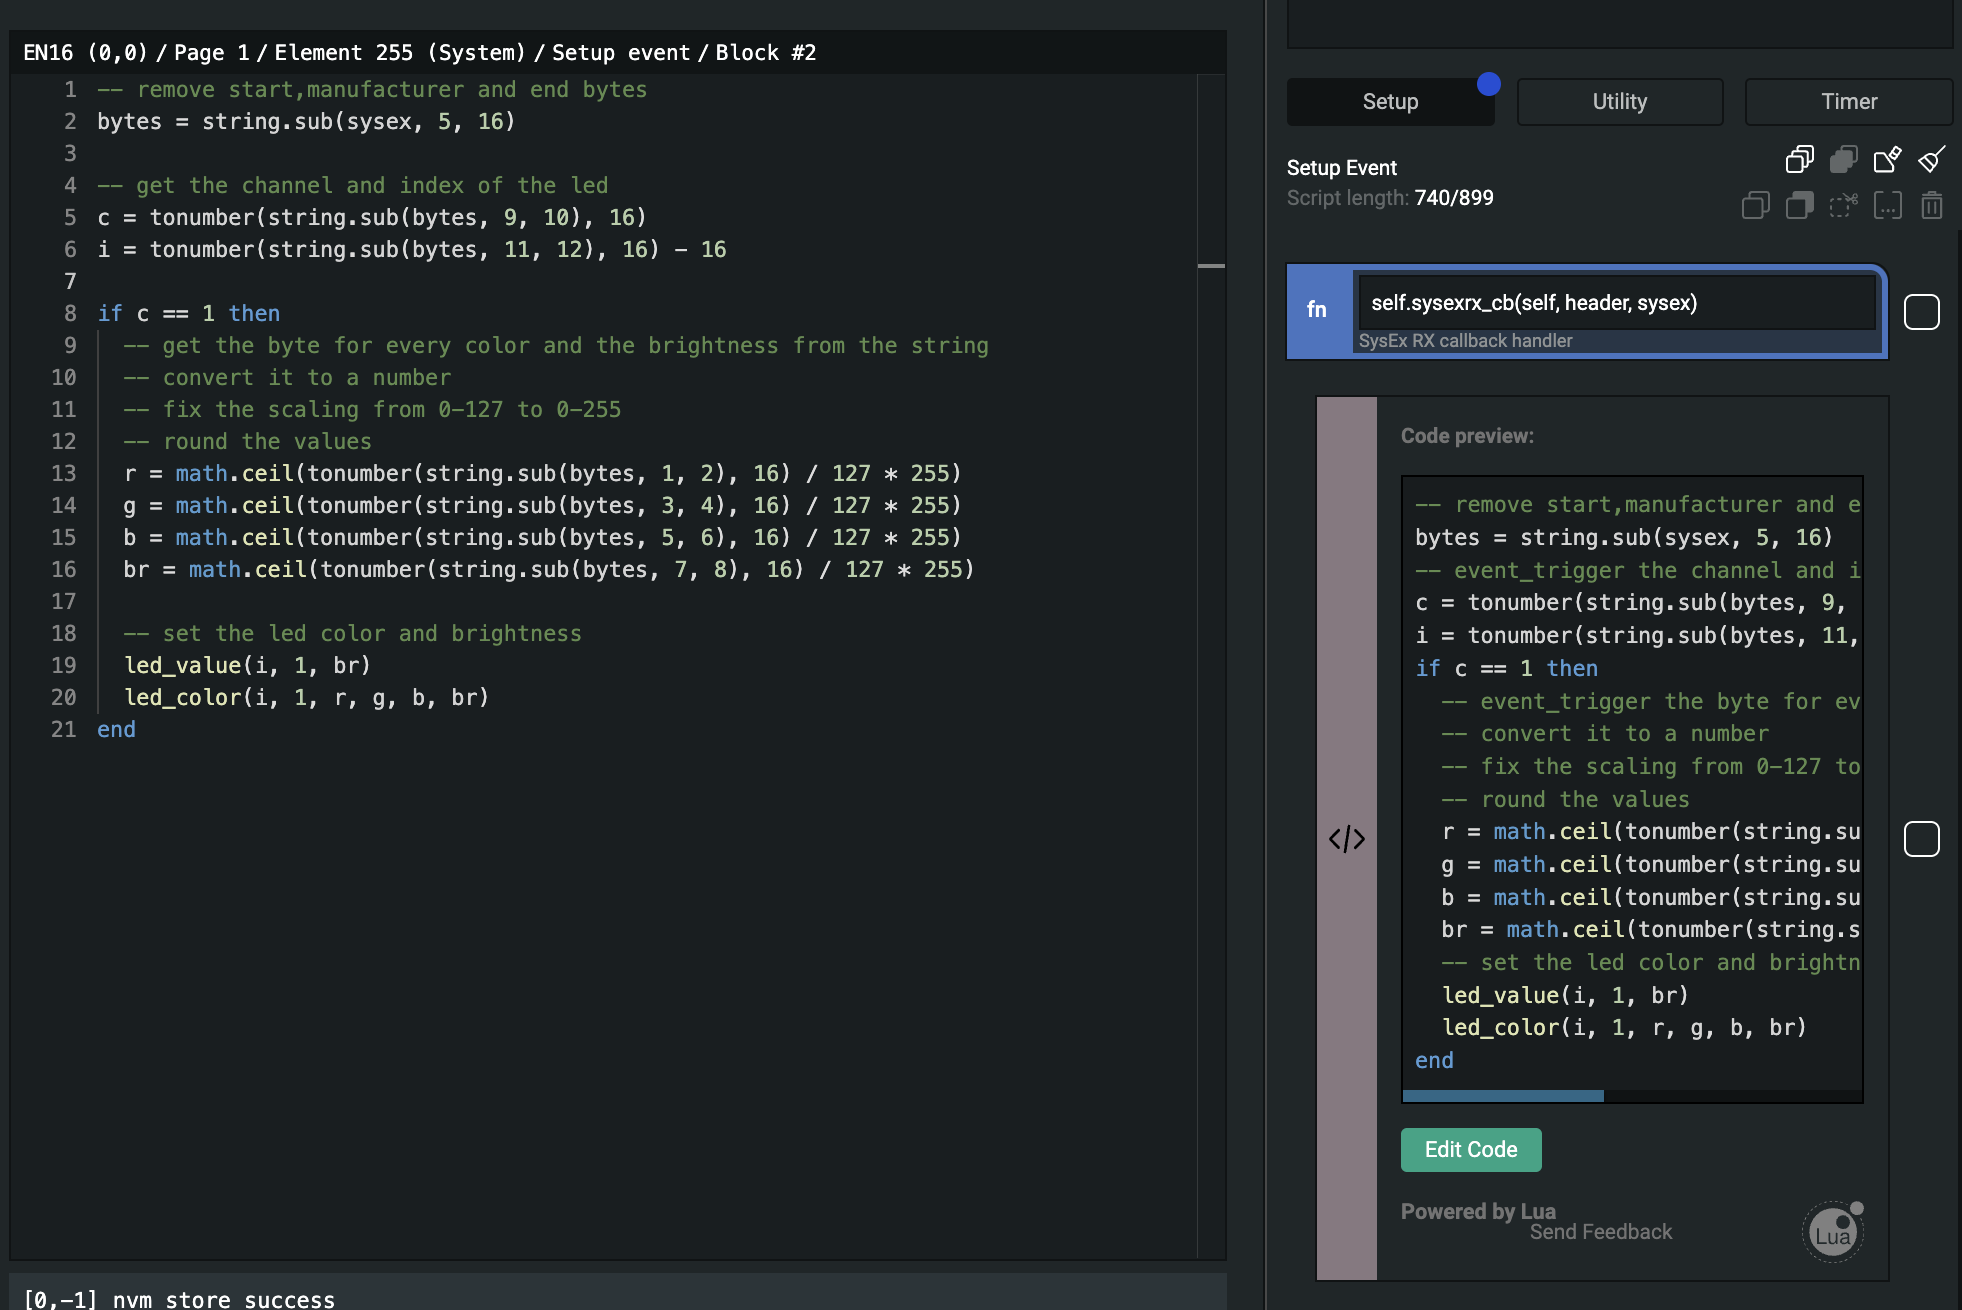Screen dimensions: 1962x1310
Task: Click the copy selected block icon
Action: coord(1755,206)
